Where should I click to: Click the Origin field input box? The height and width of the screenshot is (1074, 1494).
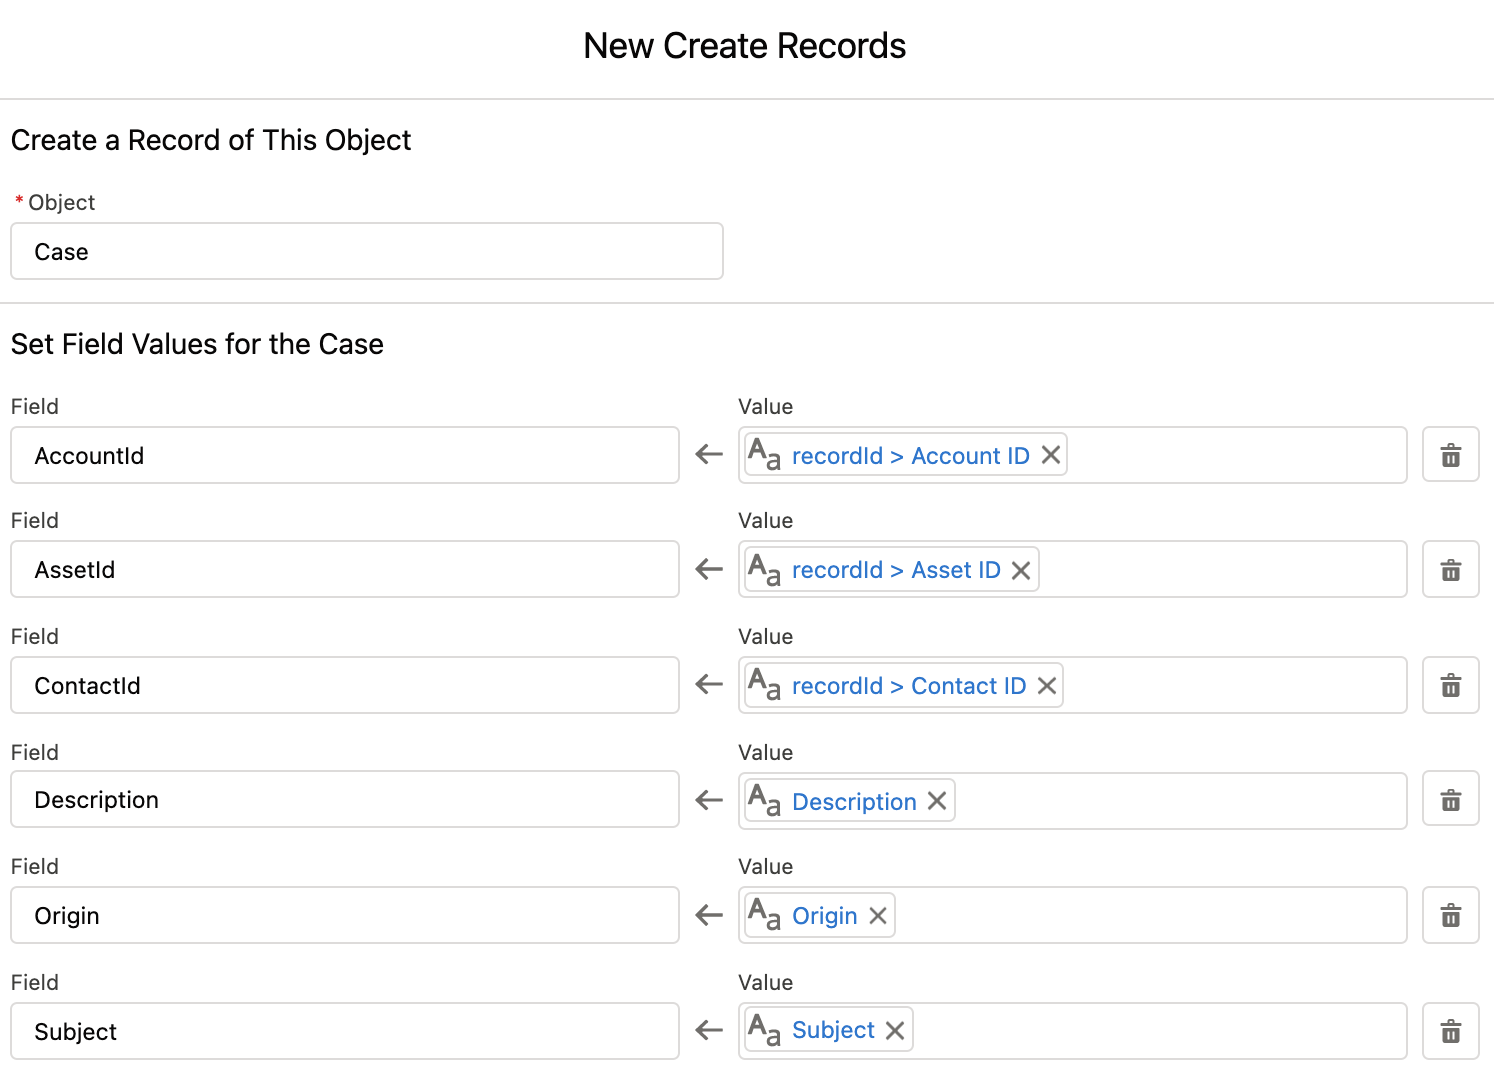click(344, 915)
